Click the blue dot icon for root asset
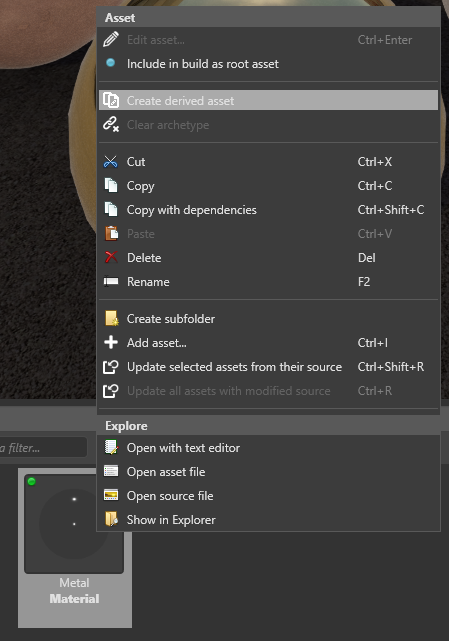Image resolution: width=449 pixels, height=641 pixels. [x=110, y=63]
